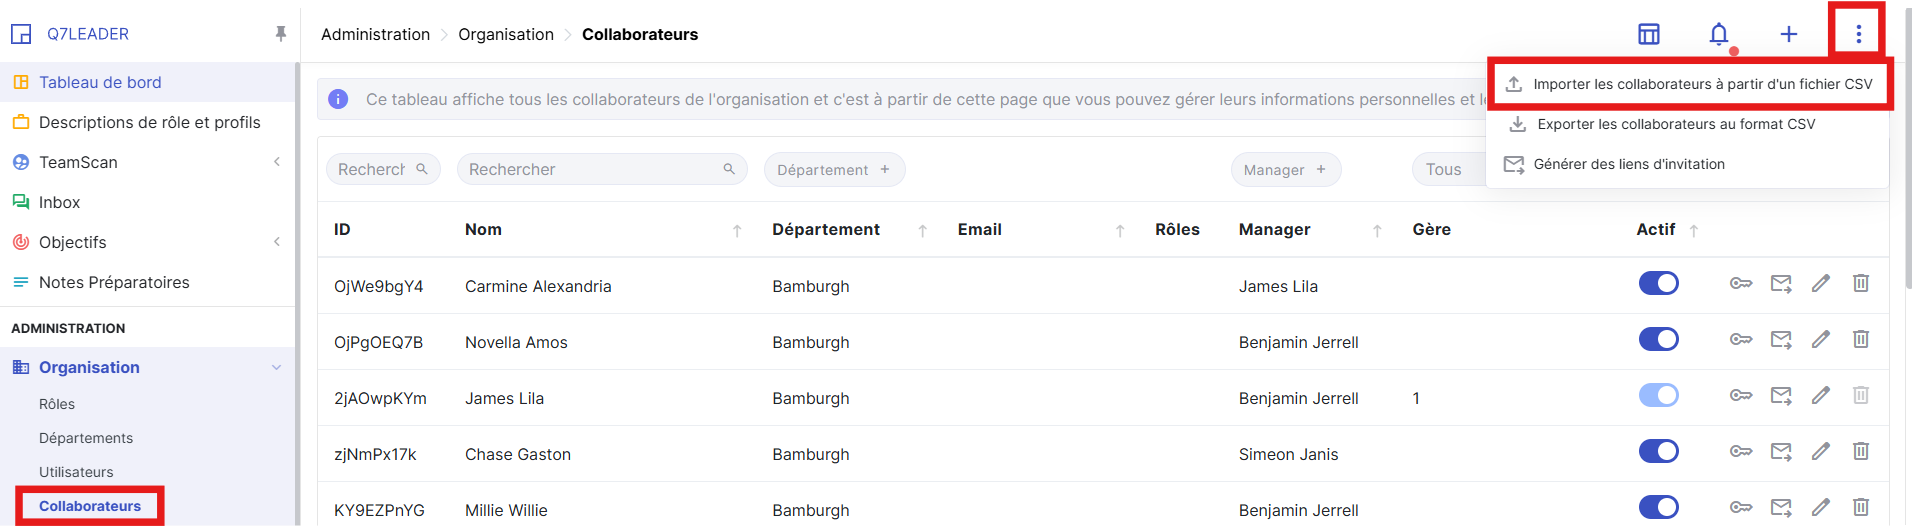Viewport: 1912px width, 526px height.
Task: Click the table layout icon in header
Action: [1648, 35]
